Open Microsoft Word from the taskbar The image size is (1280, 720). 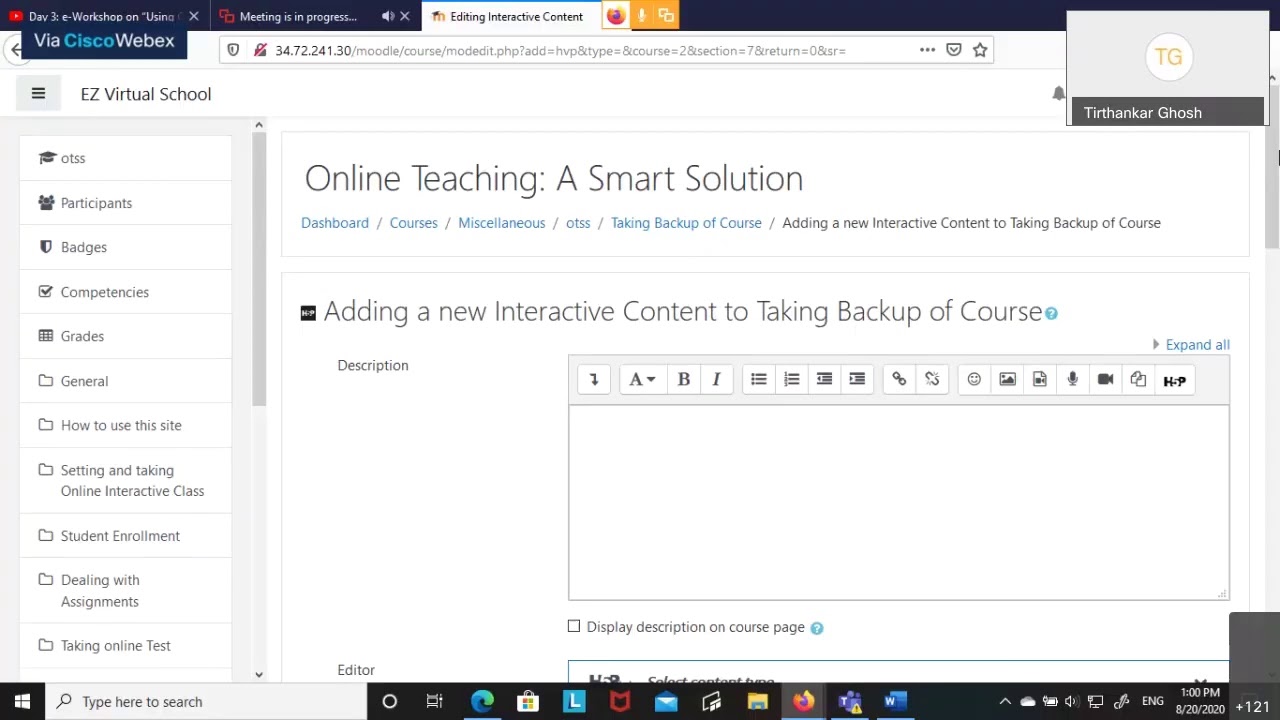tap(895, 701)
